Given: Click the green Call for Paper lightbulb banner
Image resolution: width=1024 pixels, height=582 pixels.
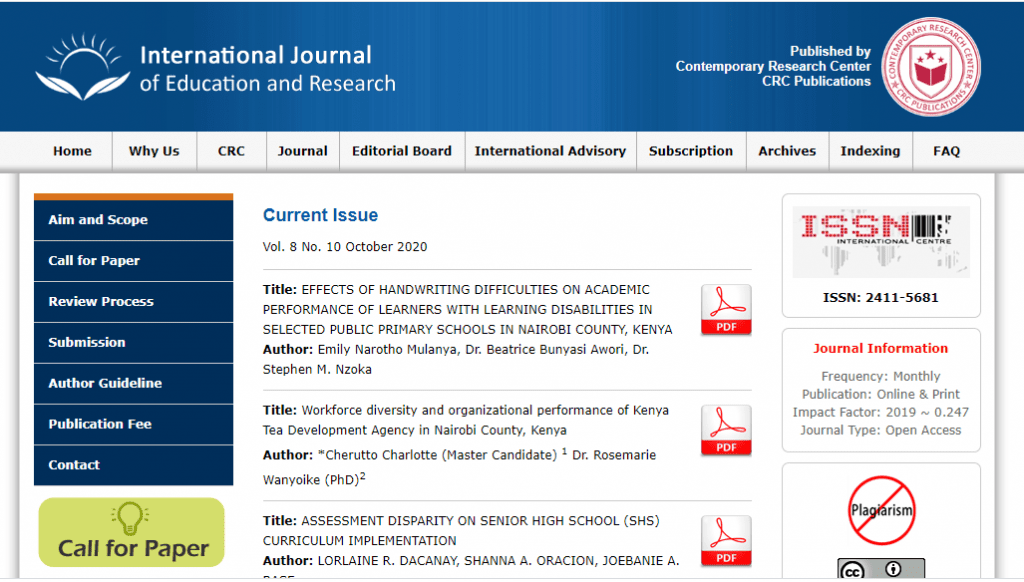Looking at the screenshot, I should (132, 532).
